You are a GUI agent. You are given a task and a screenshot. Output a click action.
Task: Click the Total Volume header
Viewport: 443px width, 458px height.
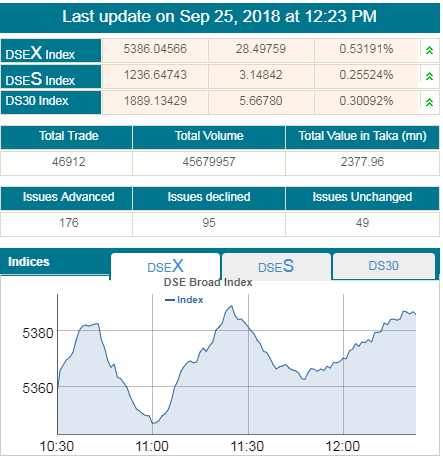(x=209, y=136)
